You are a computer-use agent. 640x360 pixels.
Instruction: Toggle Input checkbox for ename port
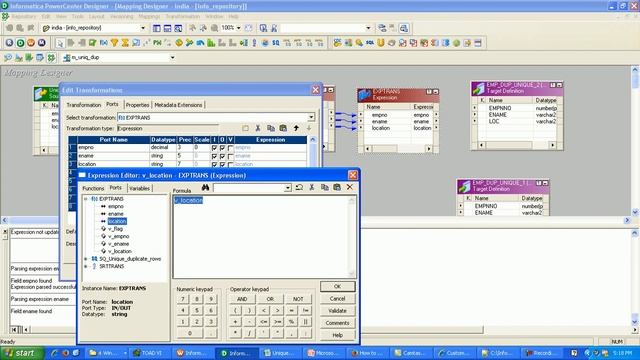point(214,156)
